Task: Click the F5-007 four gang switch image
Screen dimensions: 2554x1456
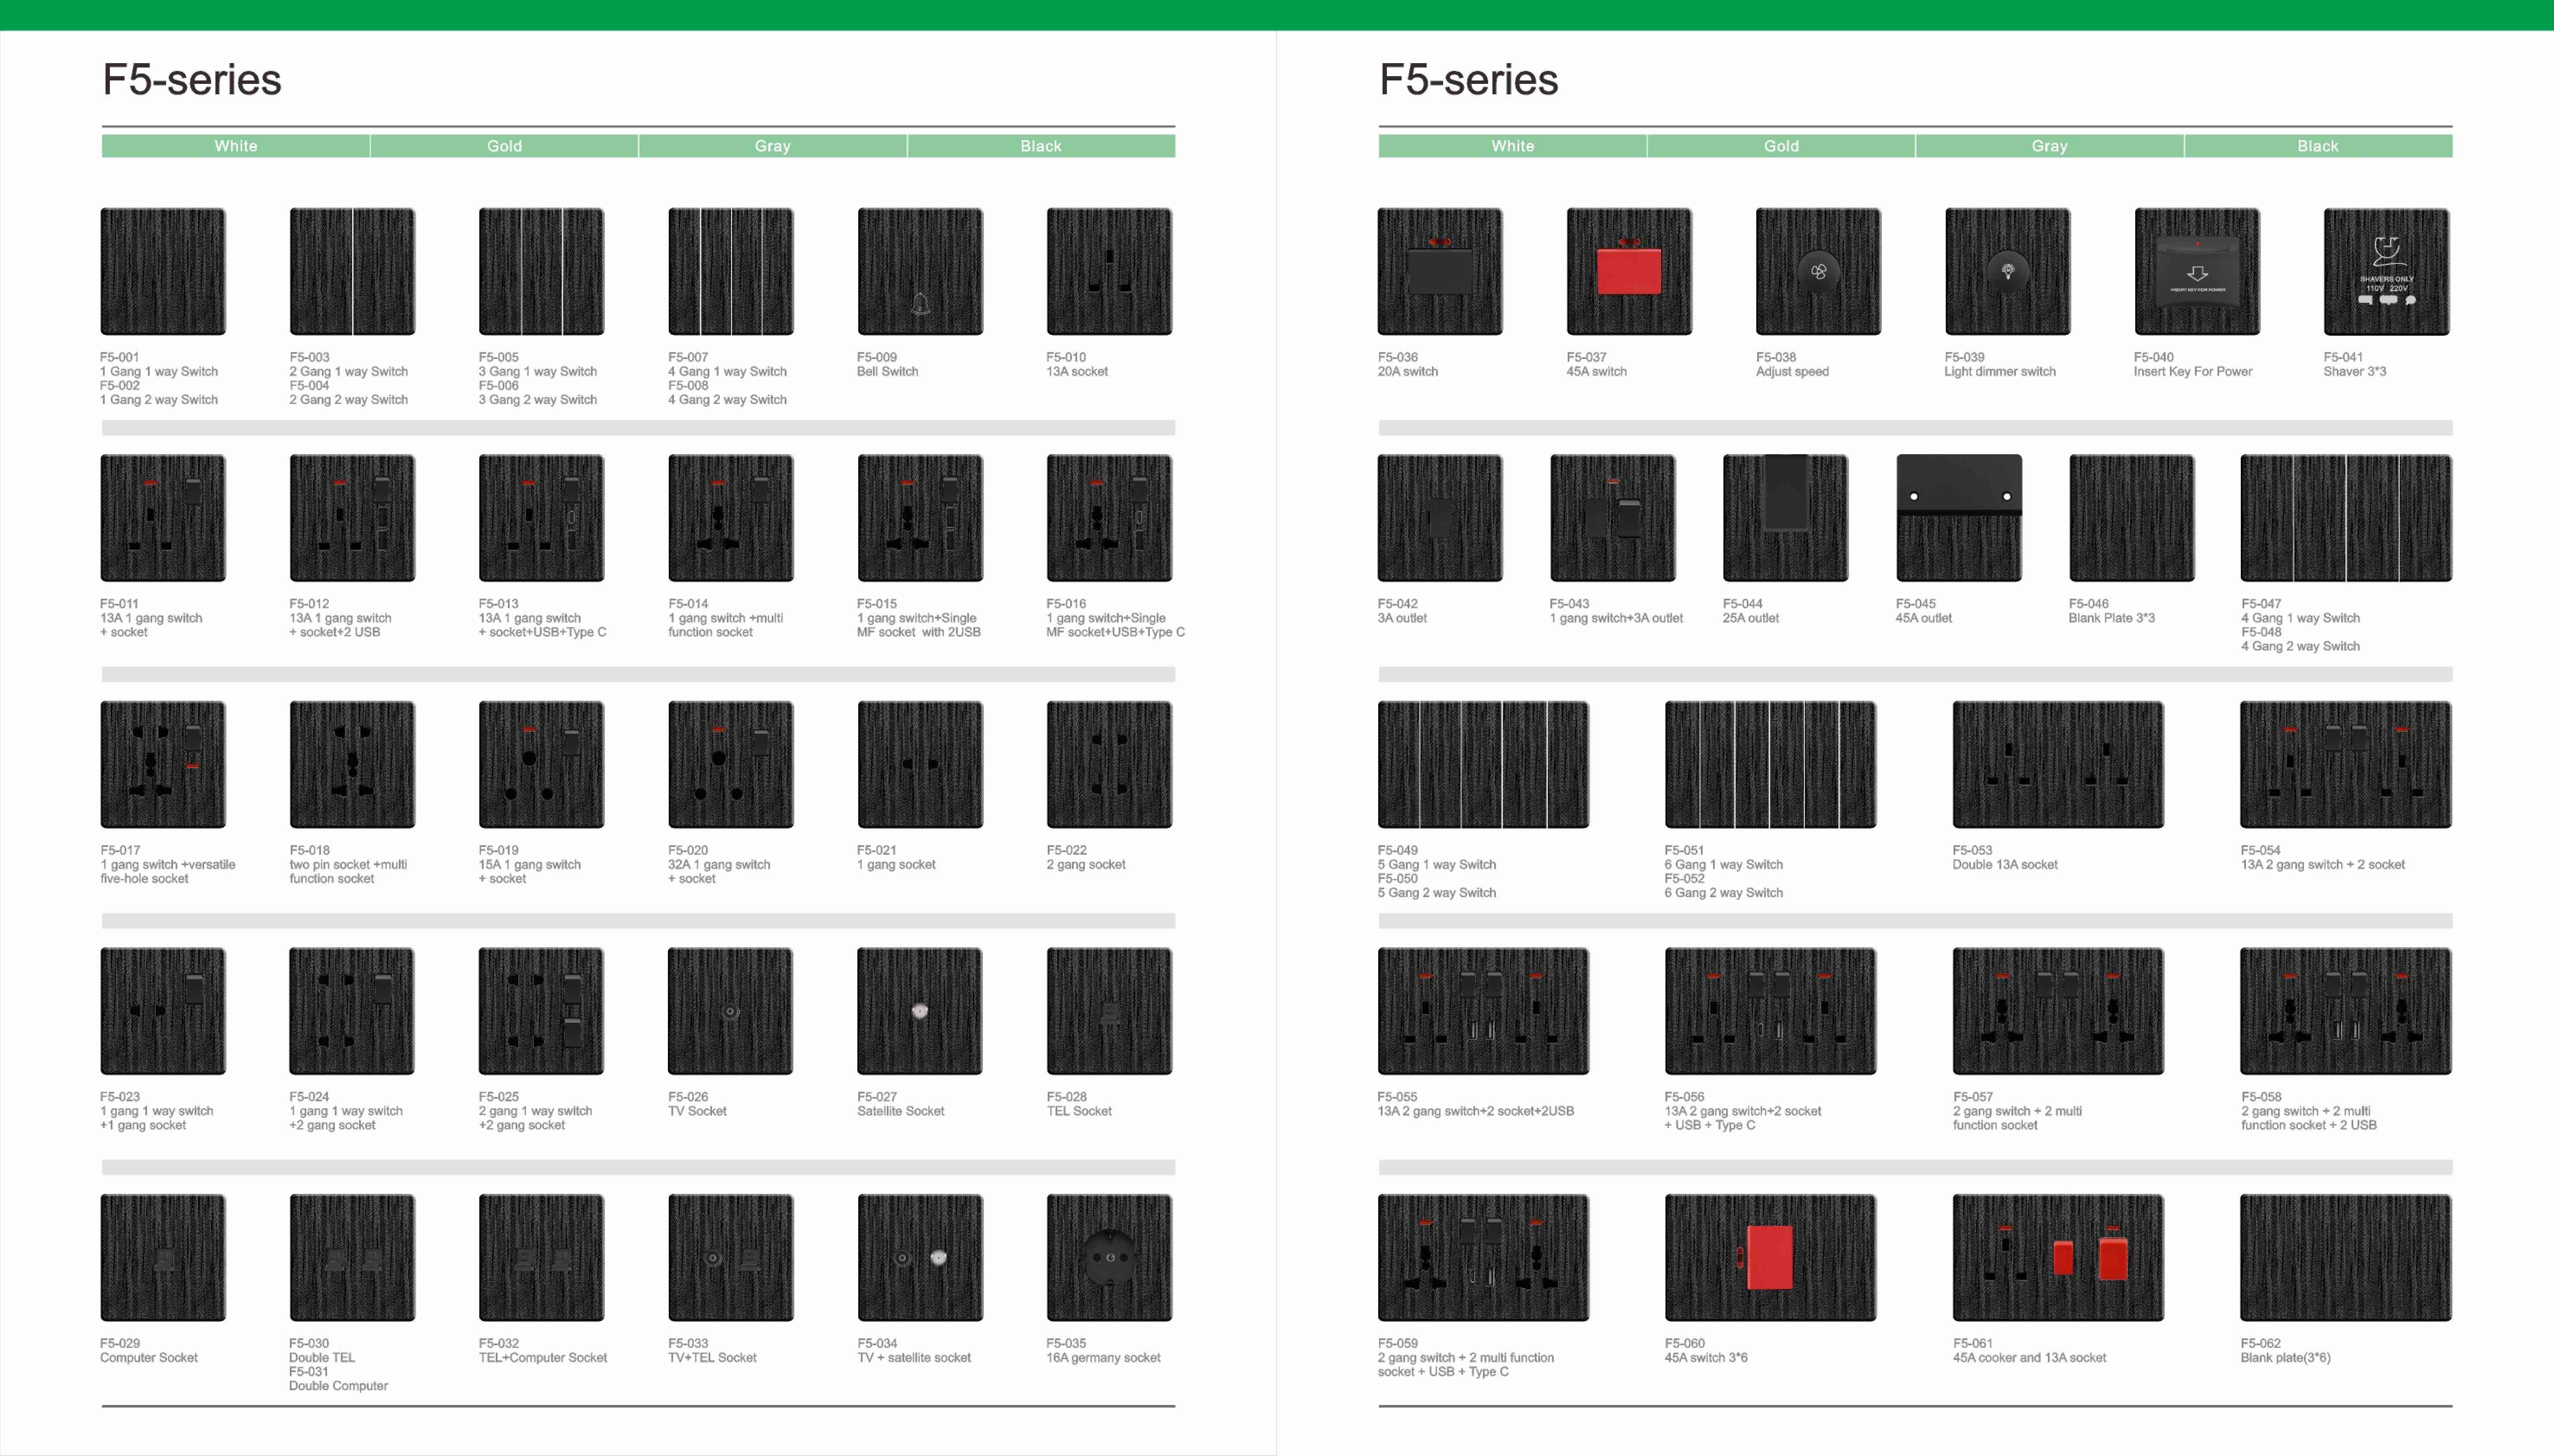Action: (730, 271)
